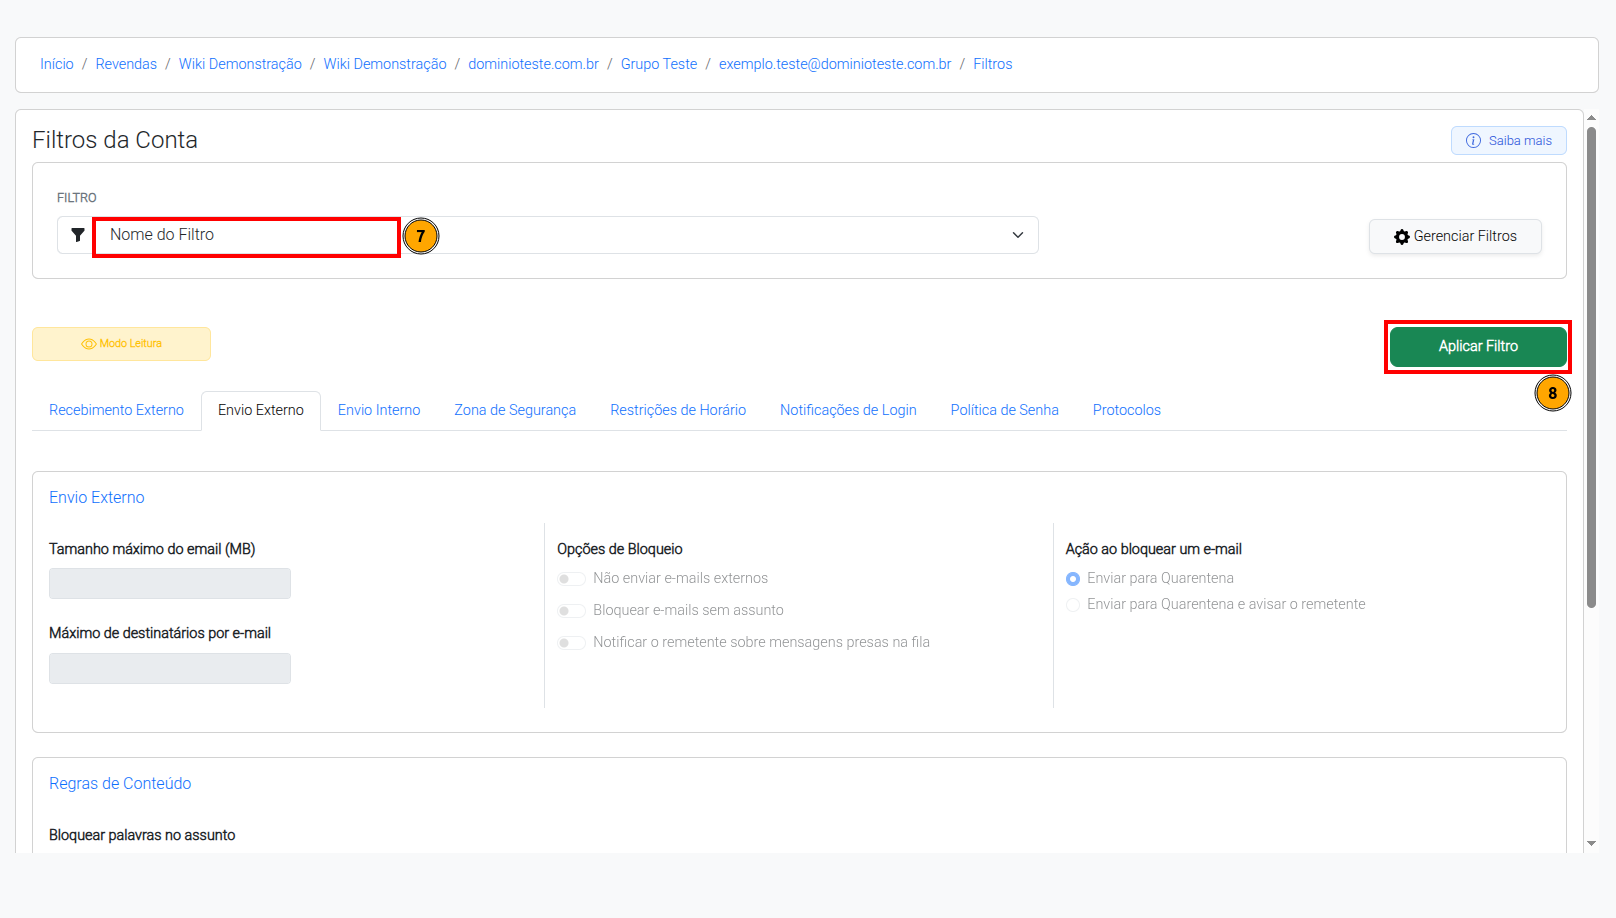The image size is (1616, 918).
Task: Click the info icon beside Saiba mais
Action: [x=1473, y=141]
